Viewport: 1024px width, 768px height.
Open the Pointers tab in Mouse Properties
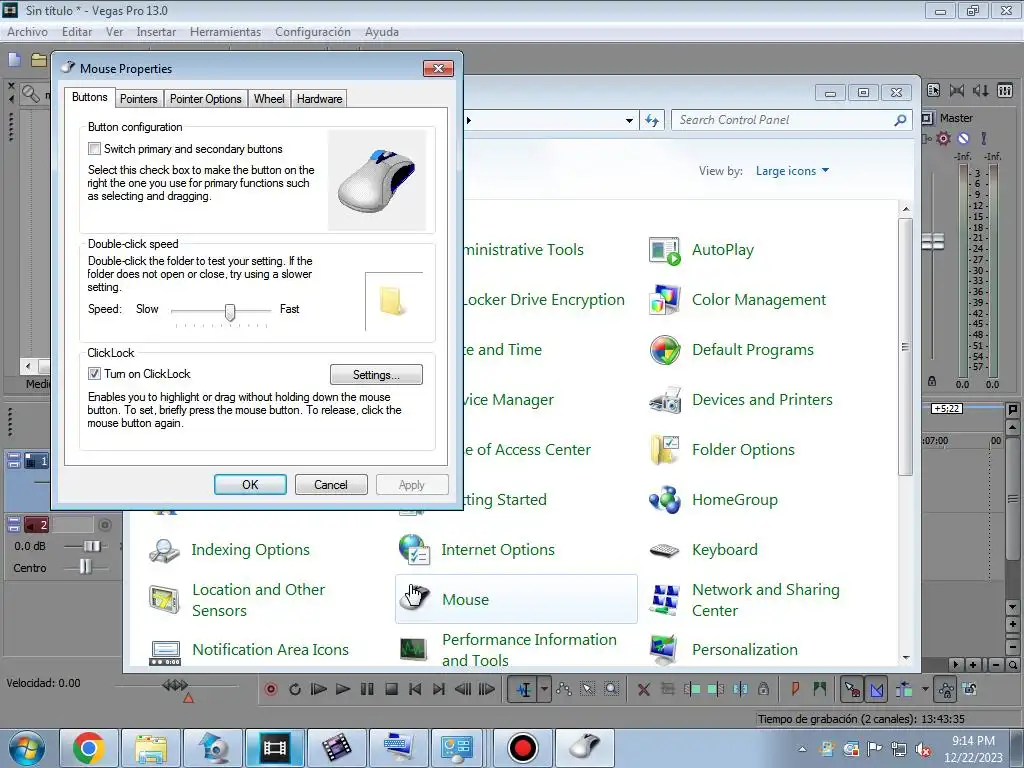point(138,99)
